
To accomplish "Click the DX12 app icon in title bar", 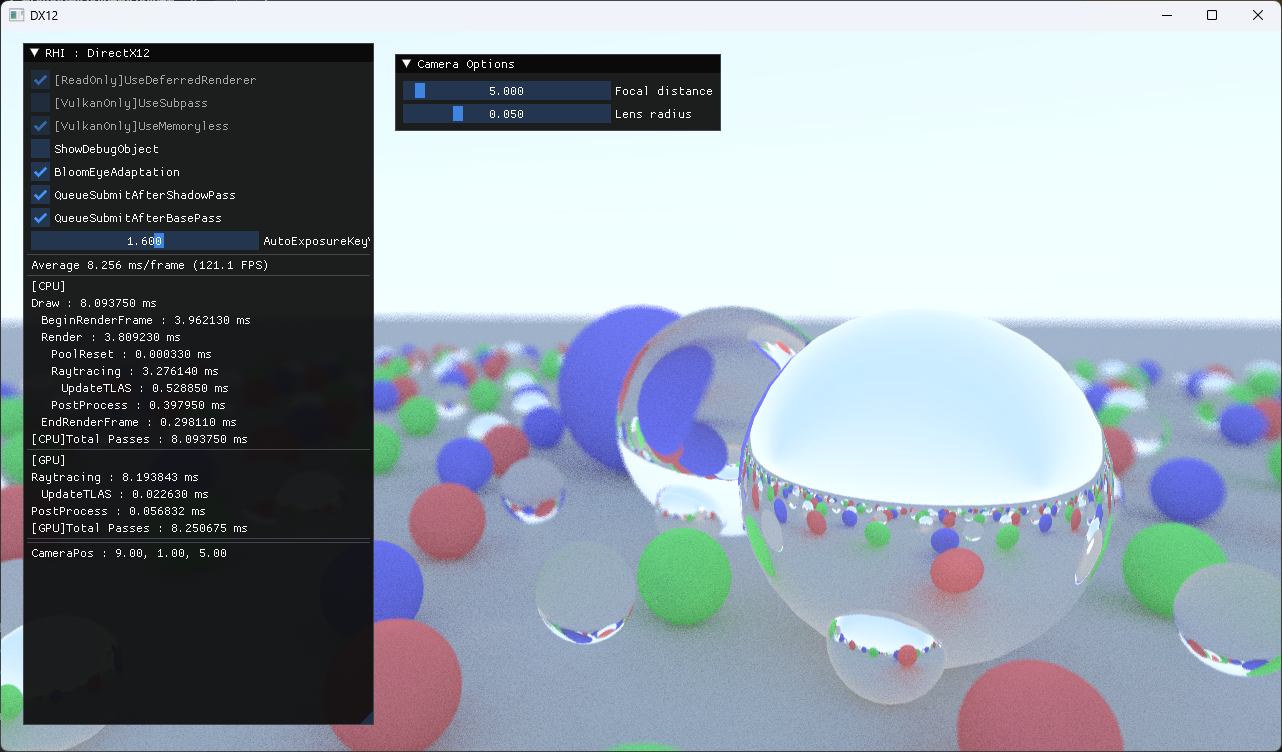I will point(16,15).
